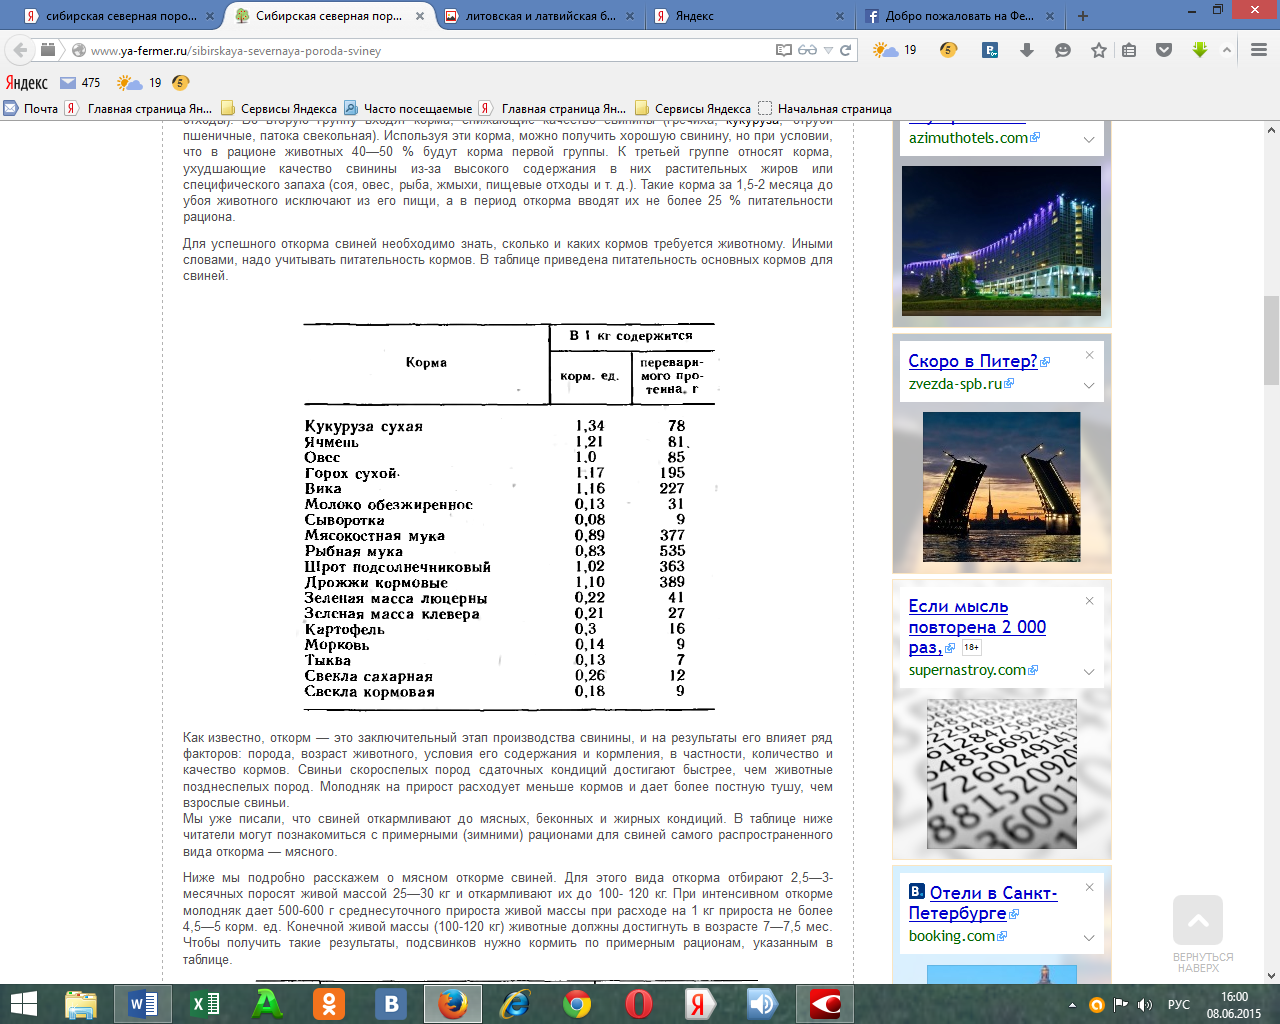Open the VK app on the taskbar
1280x1024 pixels.
[391, 1003]
